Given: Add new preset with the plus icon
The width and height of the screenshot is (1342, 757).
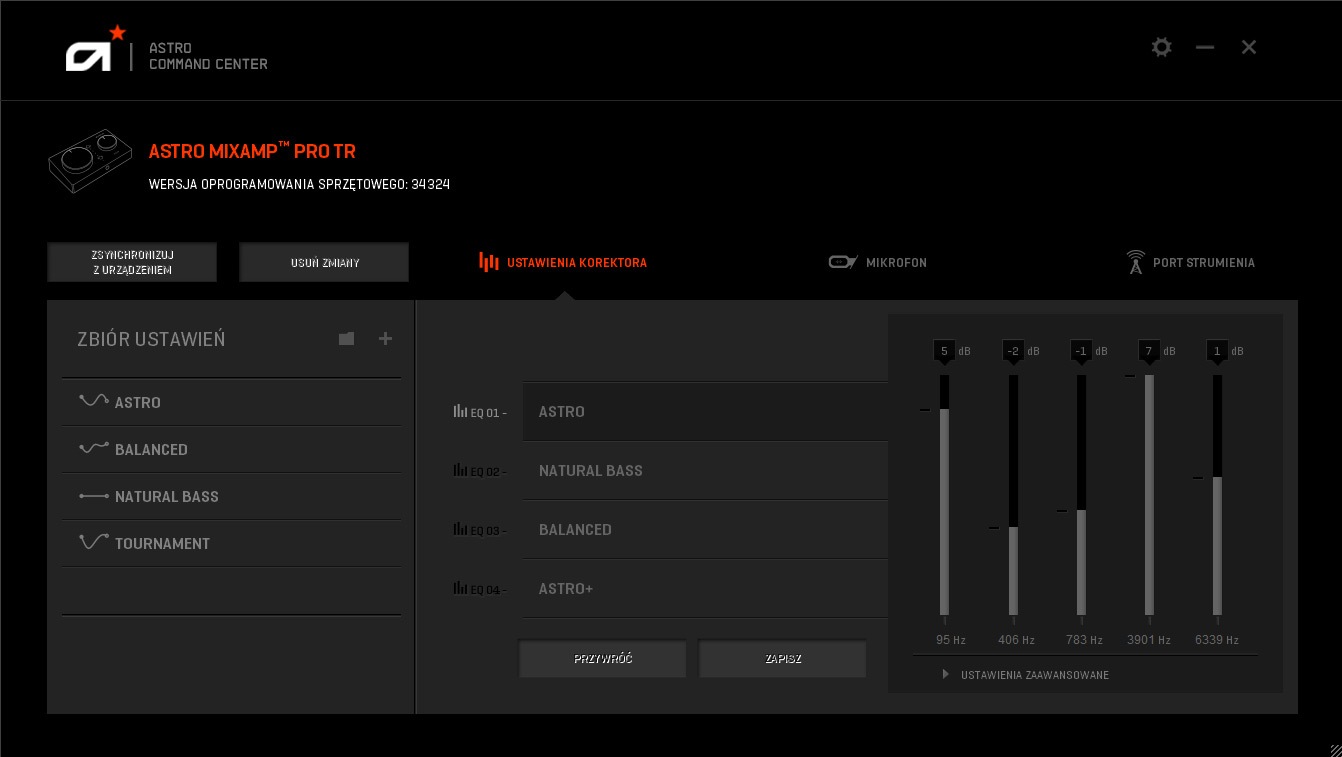Looking at the screenshot, I should [385, 339].
